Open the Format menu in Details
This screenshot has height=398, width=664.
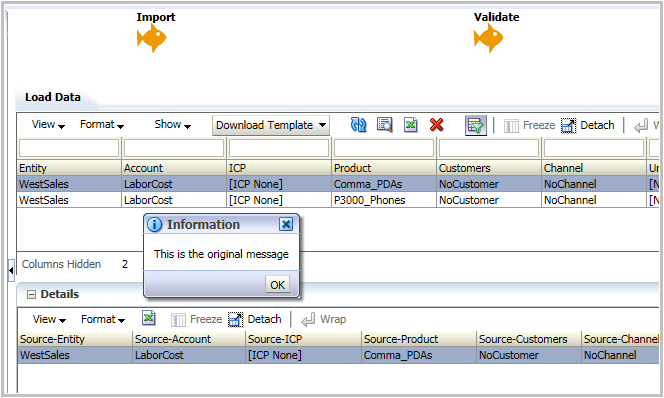tap(103, 319)
